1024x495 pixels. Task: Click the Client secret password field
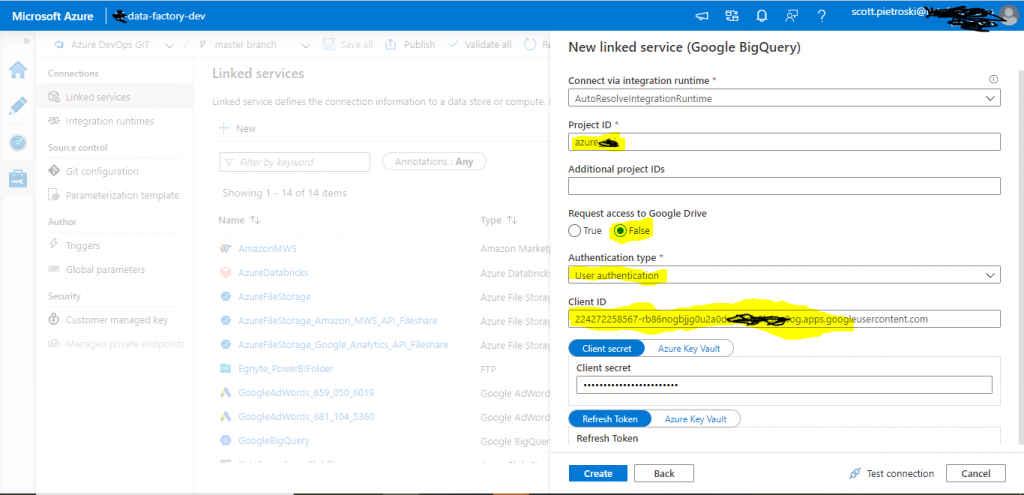[784, 385]
